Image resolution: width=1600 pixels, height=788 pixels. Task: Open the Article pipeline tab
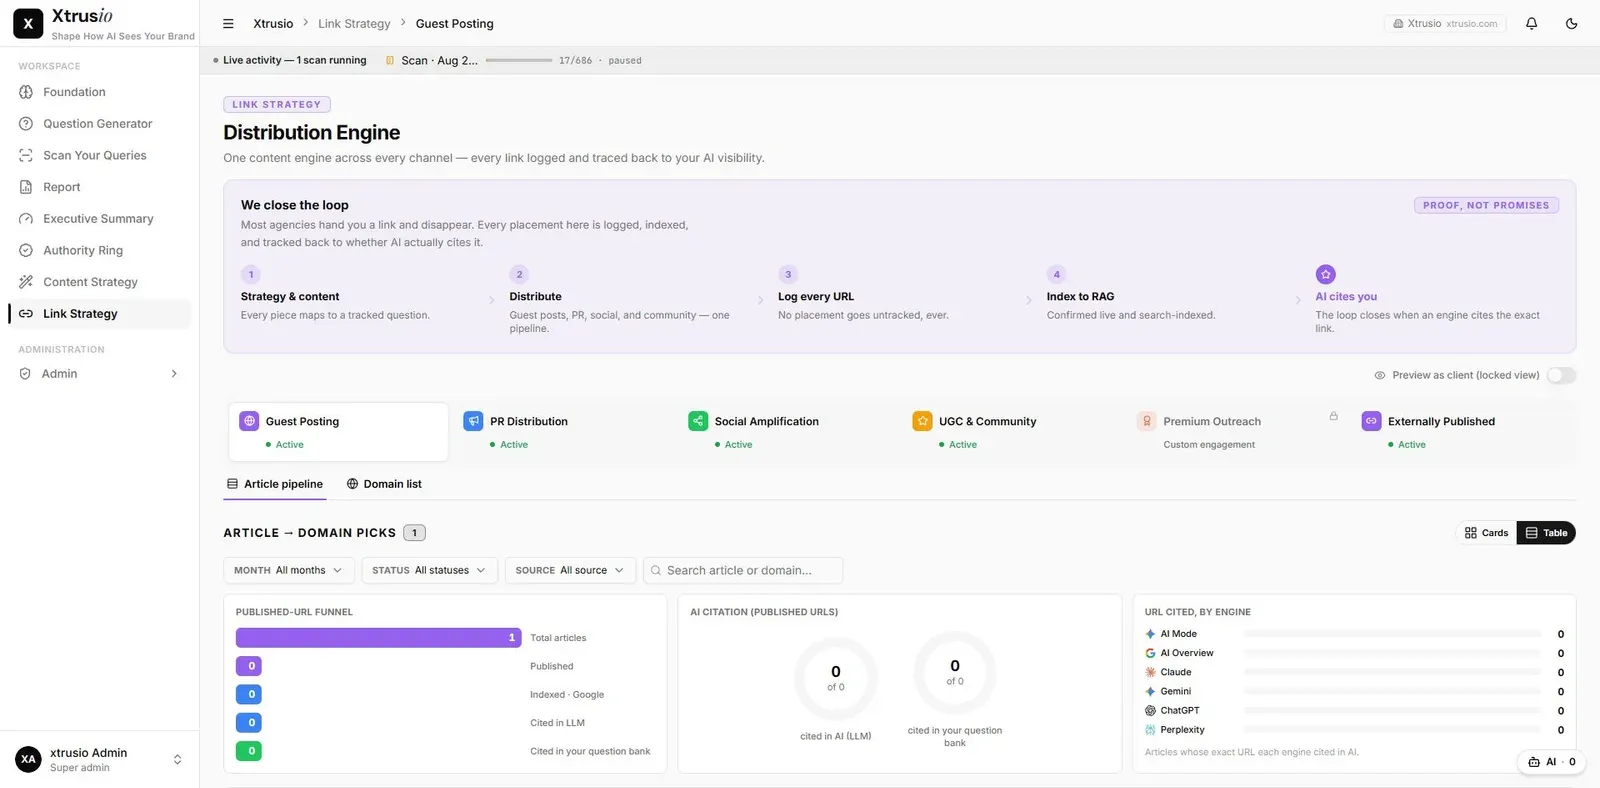(275, 484)
